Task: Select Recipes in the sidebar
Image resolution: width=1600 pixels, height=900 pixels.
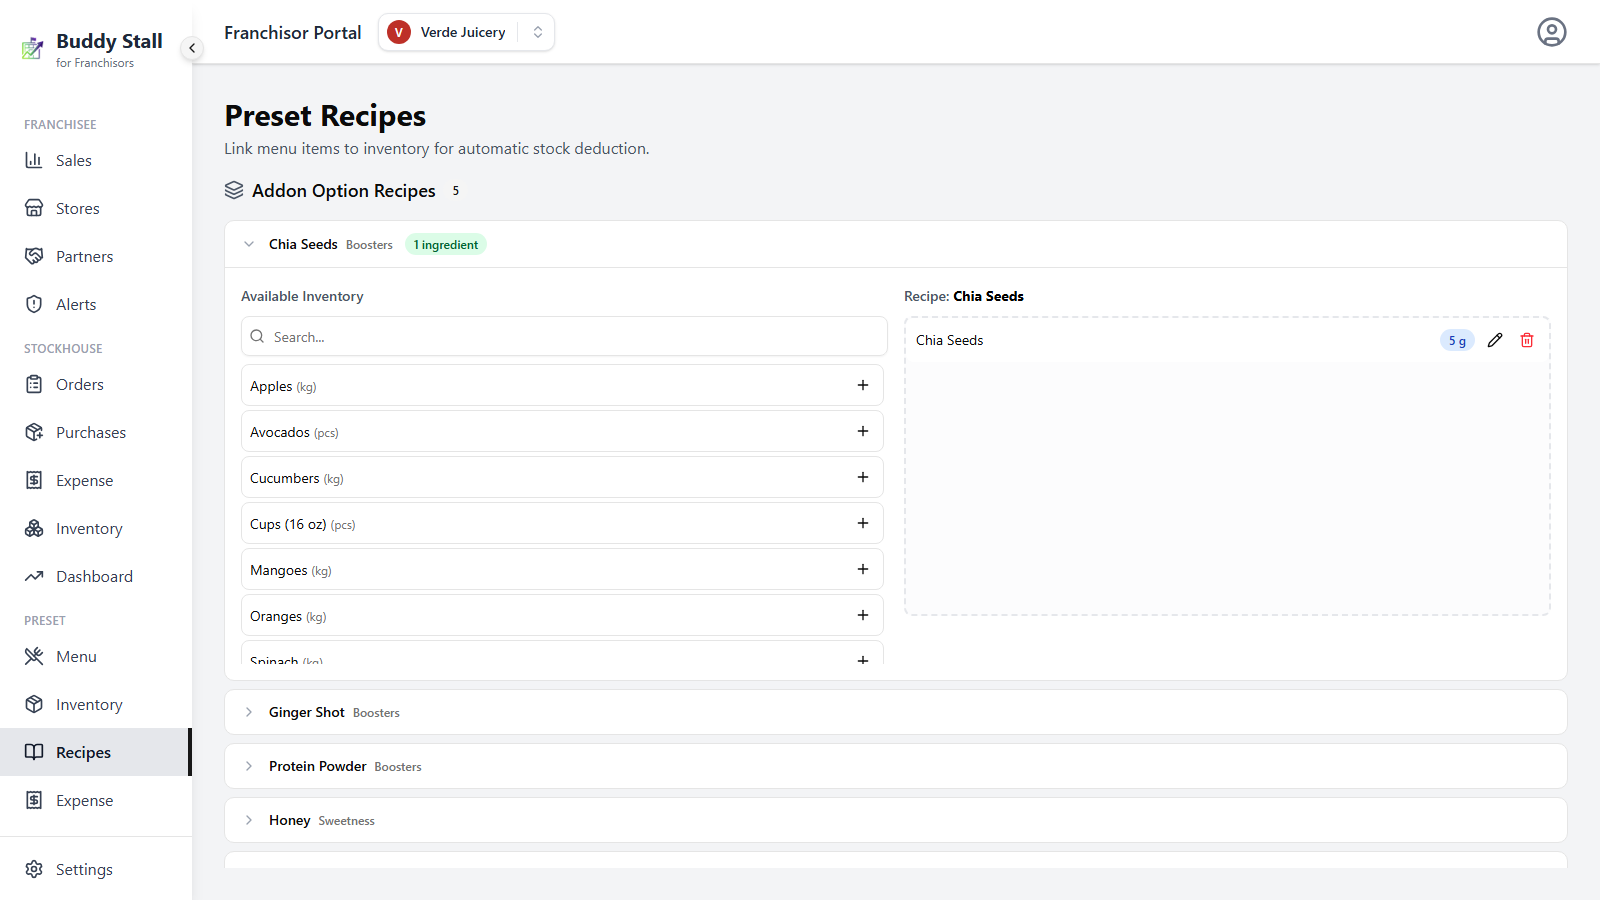Action: [x=94, y=752]
